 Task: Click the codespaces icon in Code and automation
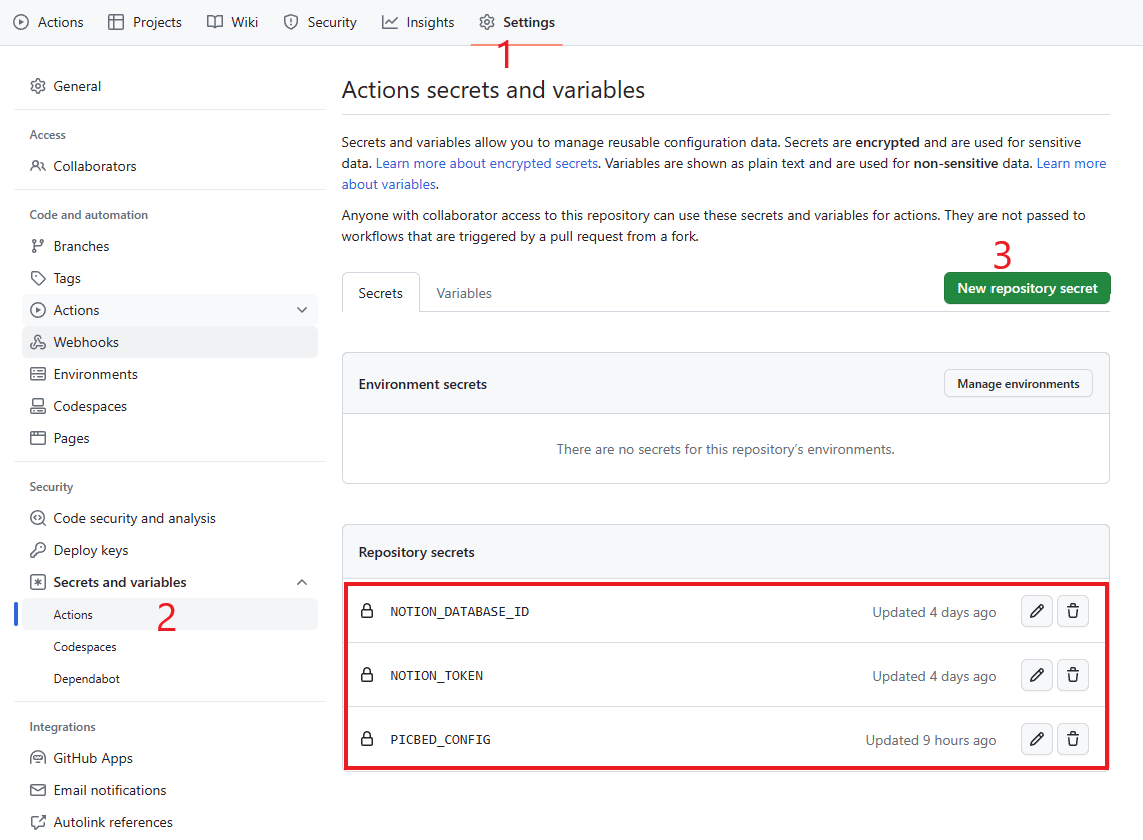click(x=38, y=406)
